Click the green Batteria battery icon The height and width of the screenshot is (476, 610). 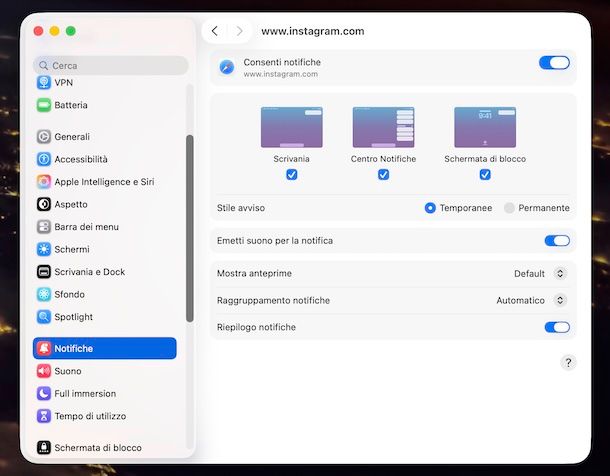point(44,105)
